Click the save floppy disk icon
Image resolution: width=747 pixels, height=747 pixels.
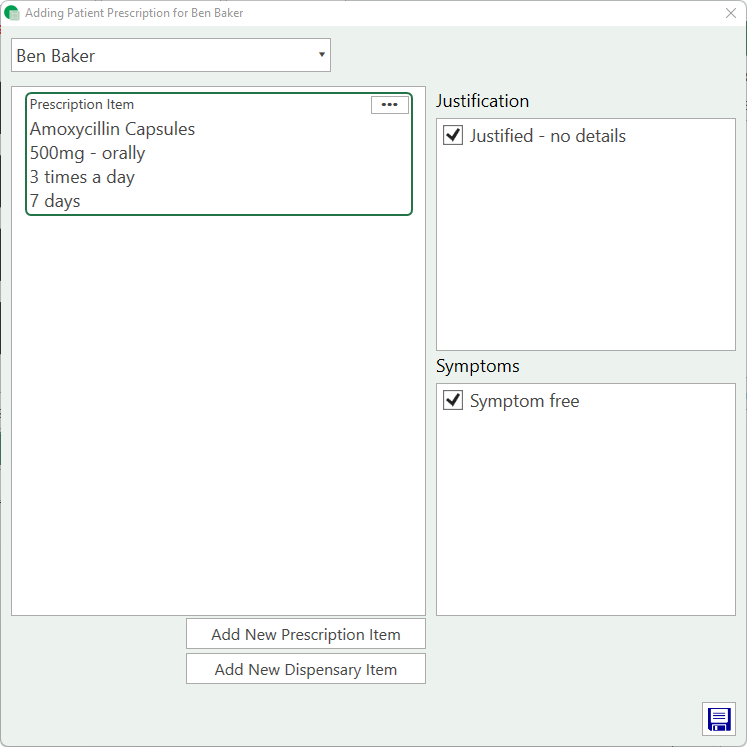(718, 719)
